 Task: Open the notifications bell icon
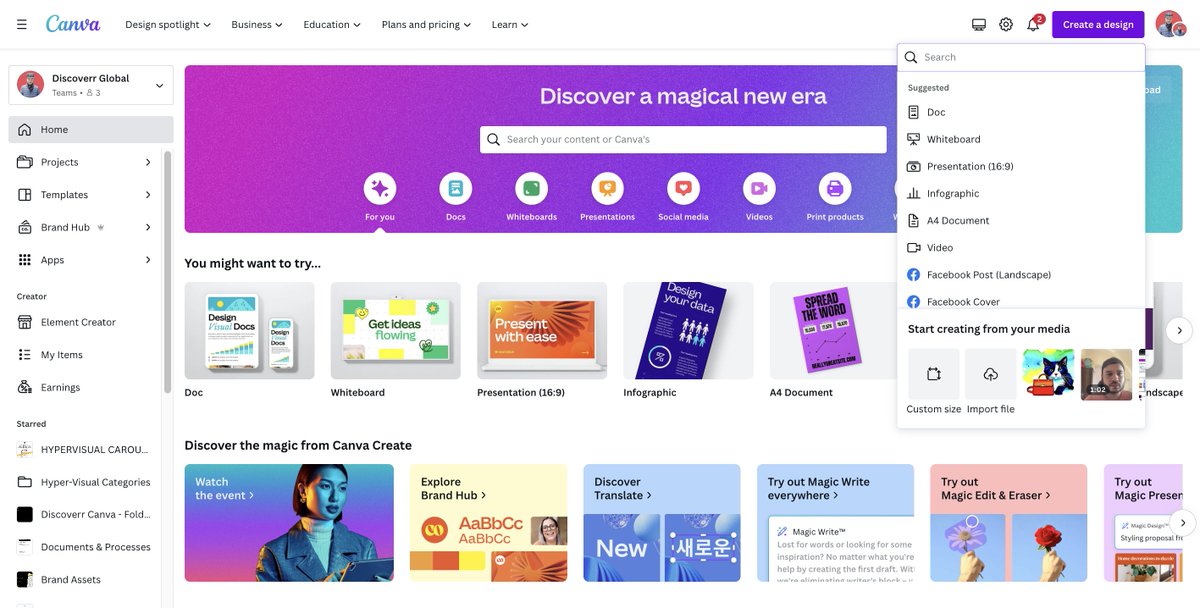coord(1034,24)
